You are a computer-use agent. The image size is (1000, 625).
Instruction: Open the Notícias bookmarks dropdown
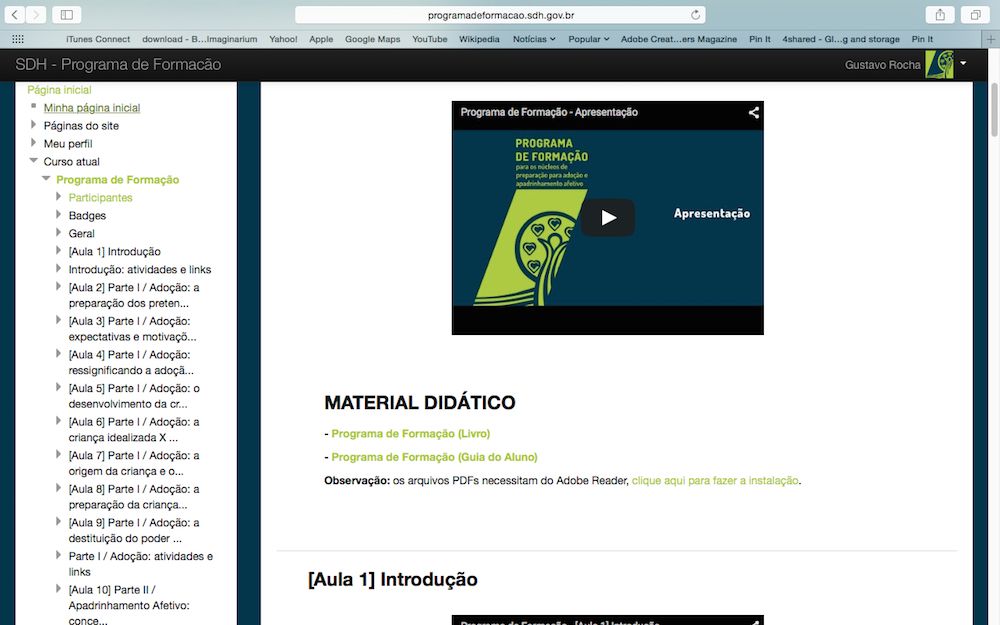[534, 39]
